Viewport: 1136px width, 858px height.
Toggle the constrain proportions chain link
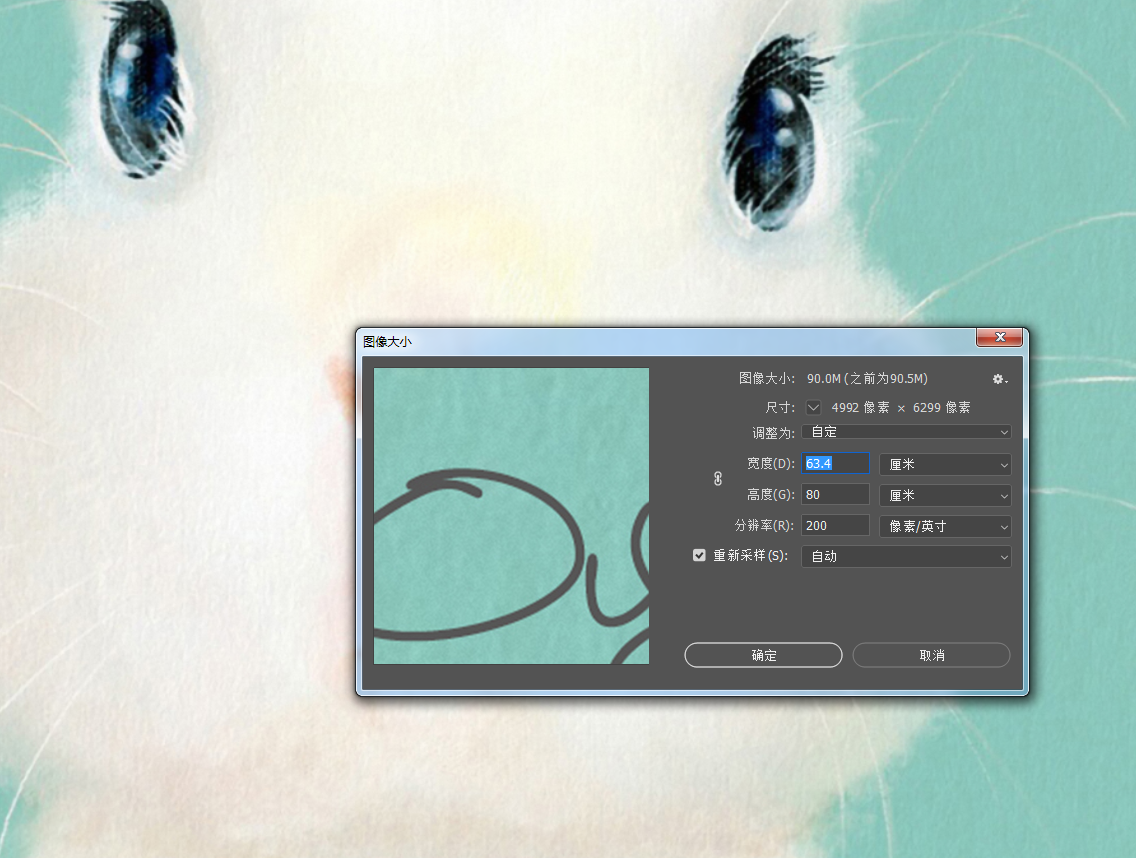(718, 479)
